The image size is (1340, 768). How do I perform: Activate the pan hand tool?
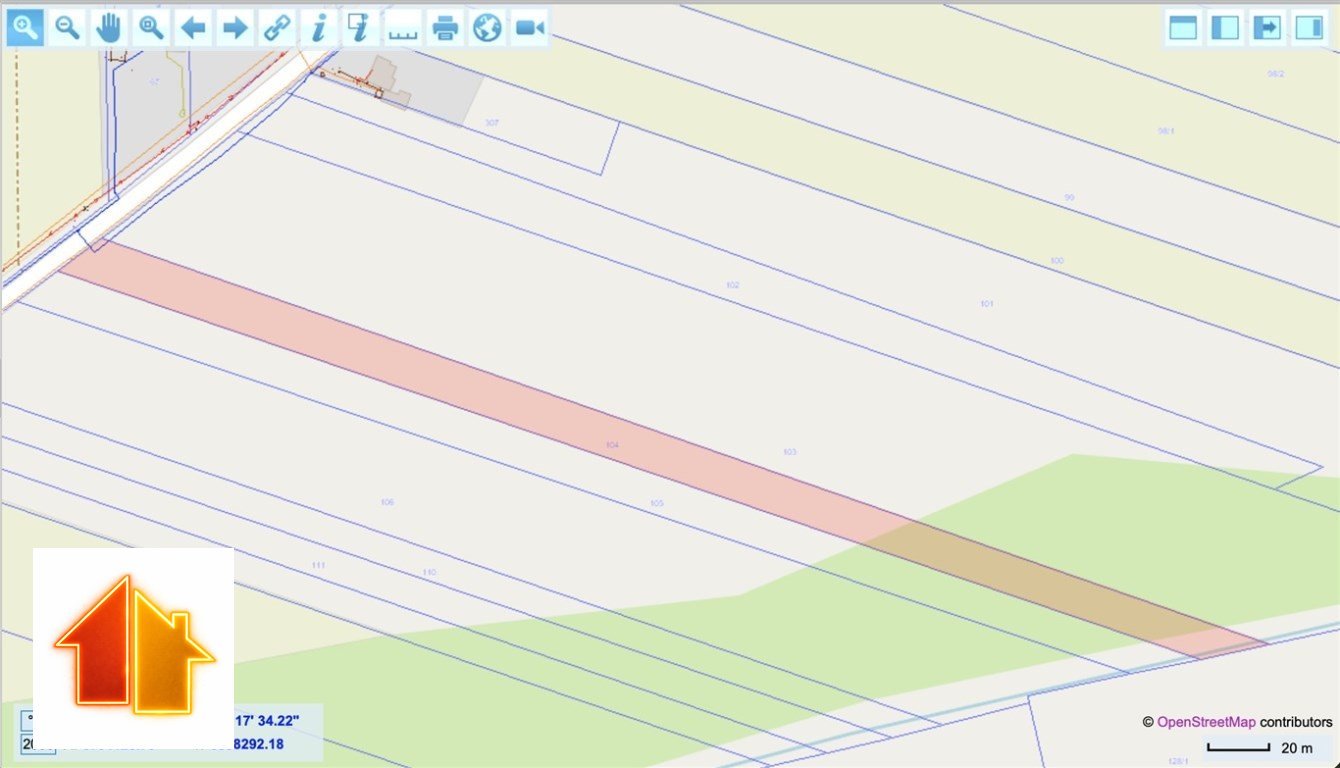109,28
